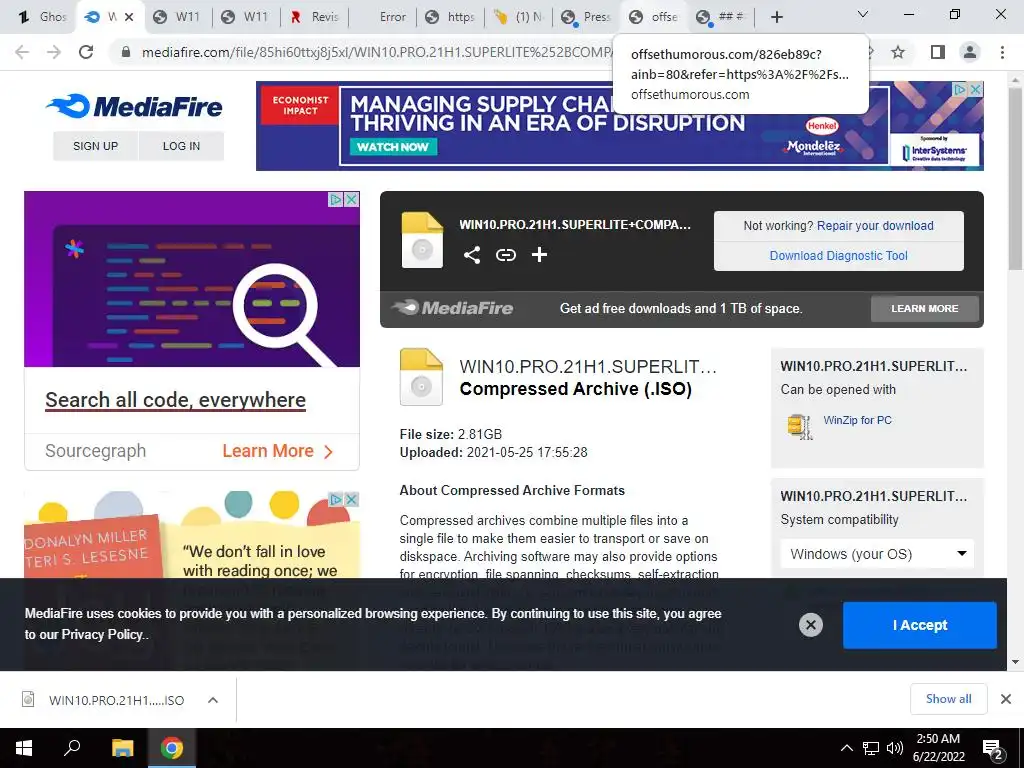The width and height of the screenshot is (1024, 768).
Task: Close the active MediaFire tab
Action: pos(129,17)
